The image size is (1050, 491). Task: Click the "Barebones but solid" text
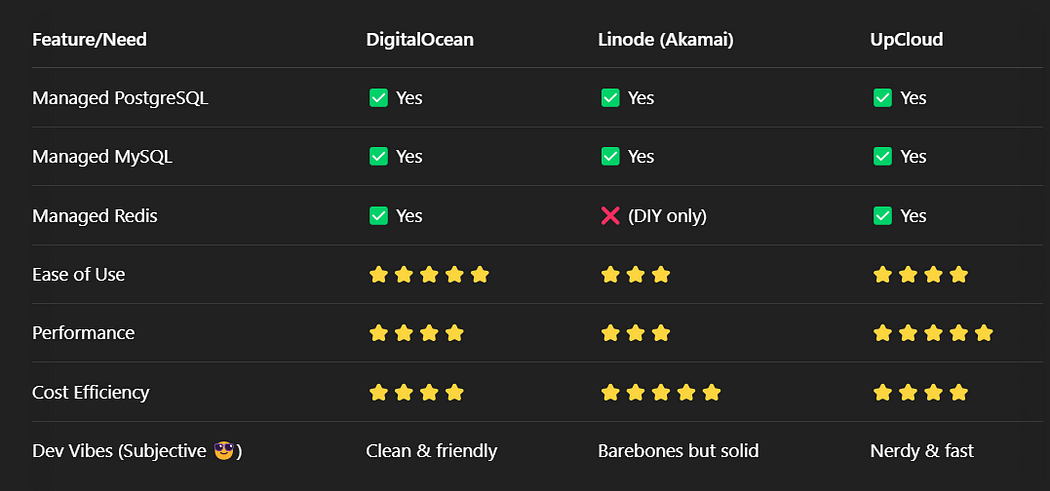[678, 451]
